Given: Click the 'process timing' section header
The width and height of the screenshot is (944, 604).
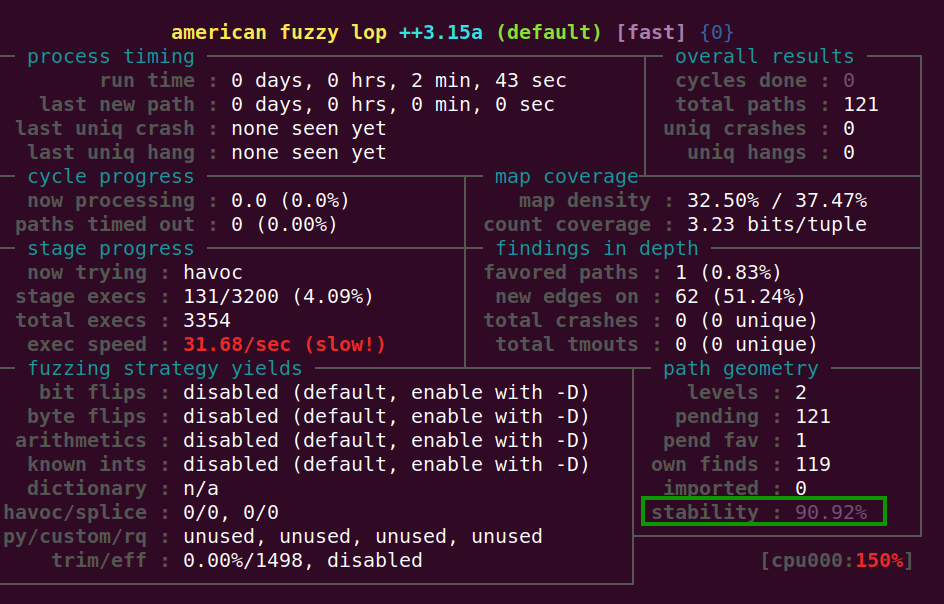Looking at the screenshot, I should pos(111,57).
